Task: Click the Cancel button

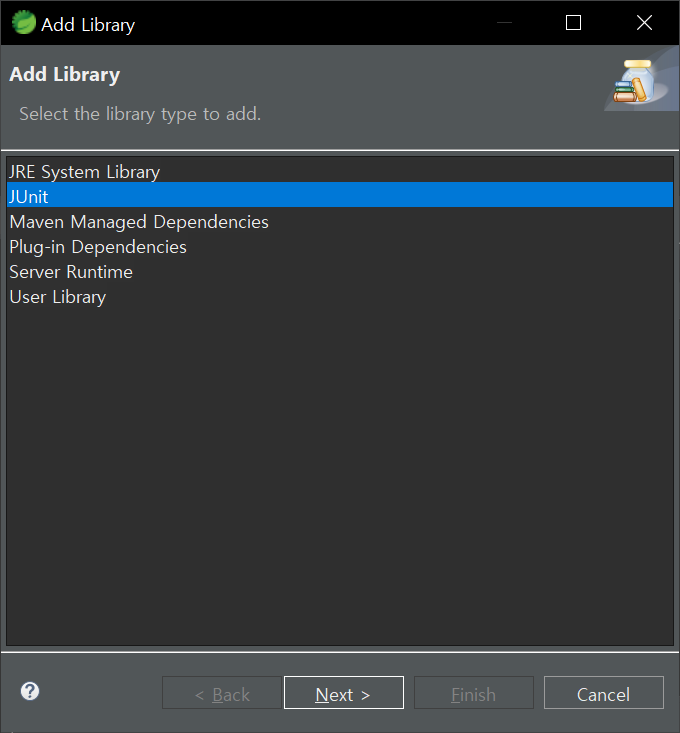Action: [x=603, y=694]
